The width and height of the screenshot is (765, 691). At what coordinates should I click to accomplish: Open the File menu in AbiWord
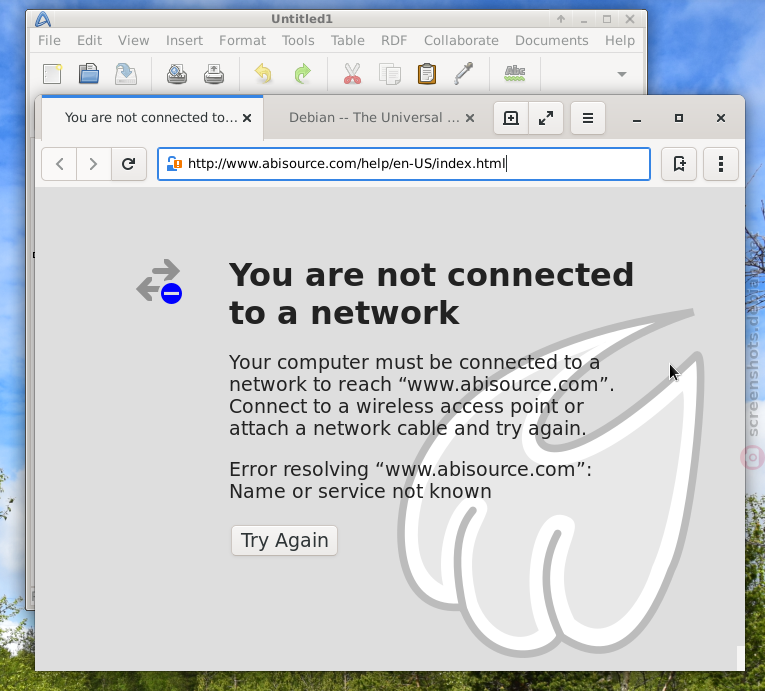49,41
